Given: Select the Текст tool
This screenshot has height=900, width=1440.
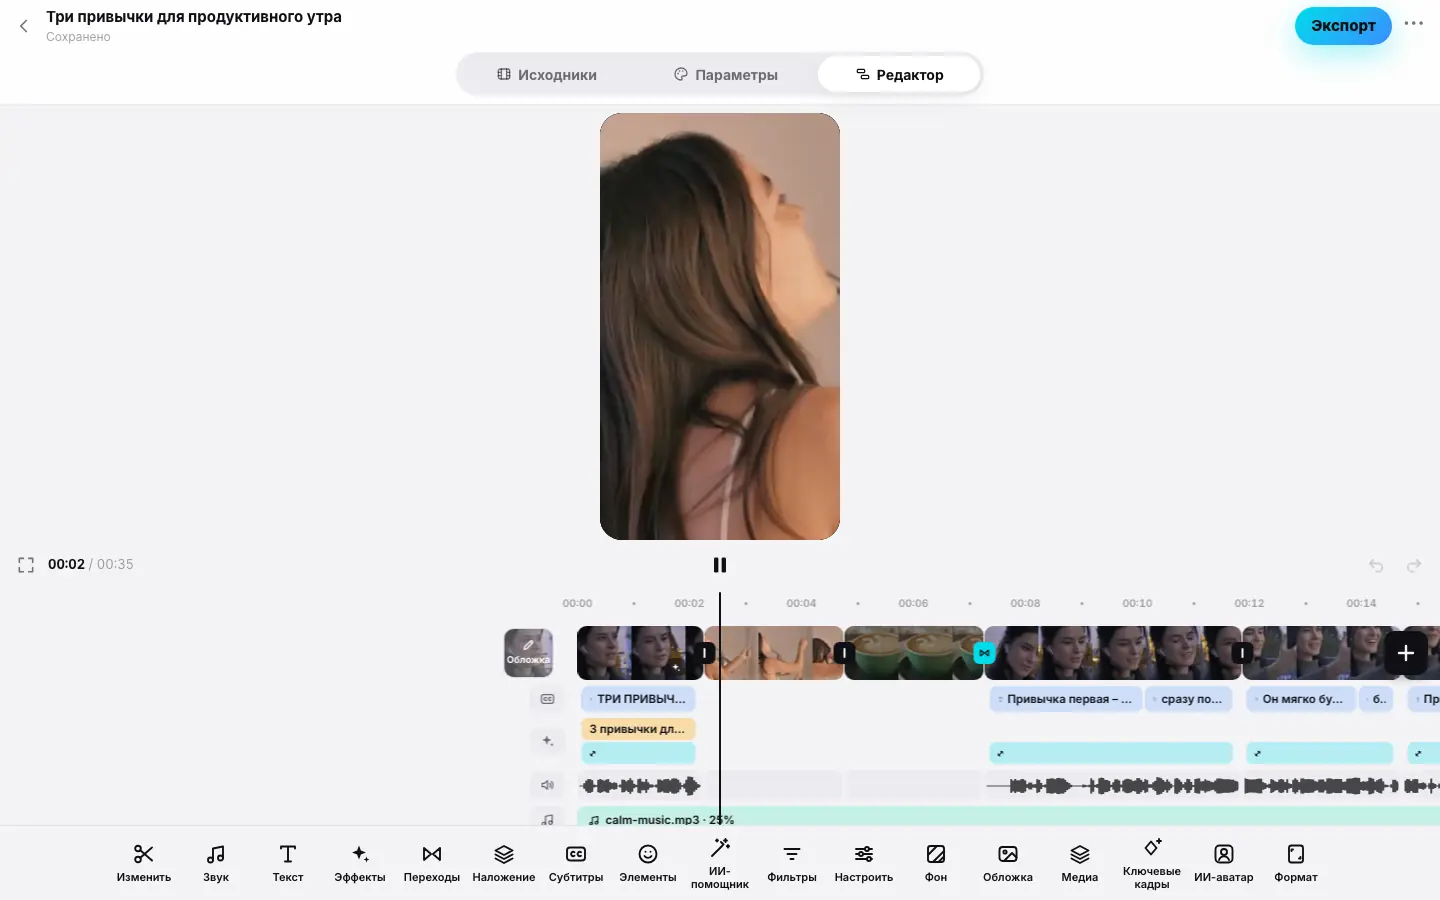Looking at the screenshot, I should tap(288, 864).
